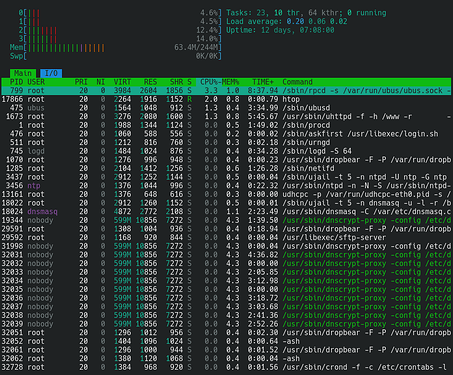Click the MEM% column header
The image size is (453, 375).
pyautogui.click(x=231, y=82)
